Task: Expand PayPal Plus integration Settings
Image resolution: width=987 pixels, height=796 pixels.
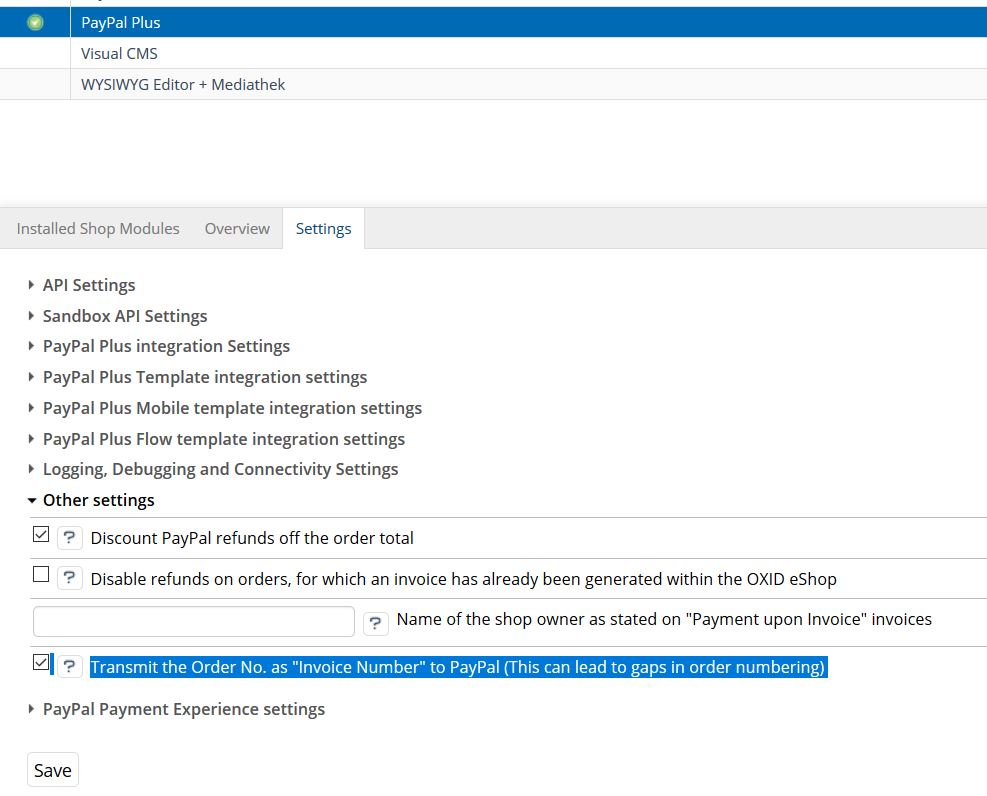Action: coord(166,346)
